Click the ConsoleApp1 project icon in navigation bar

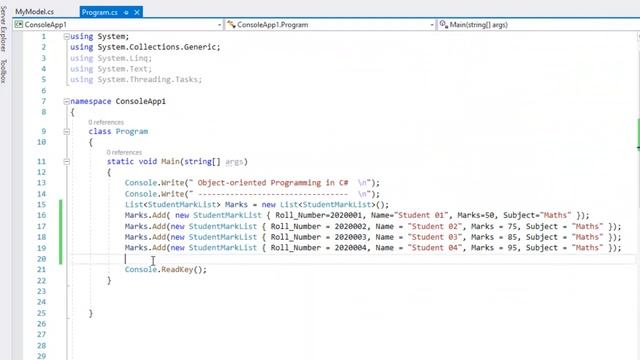pos(19,24)
